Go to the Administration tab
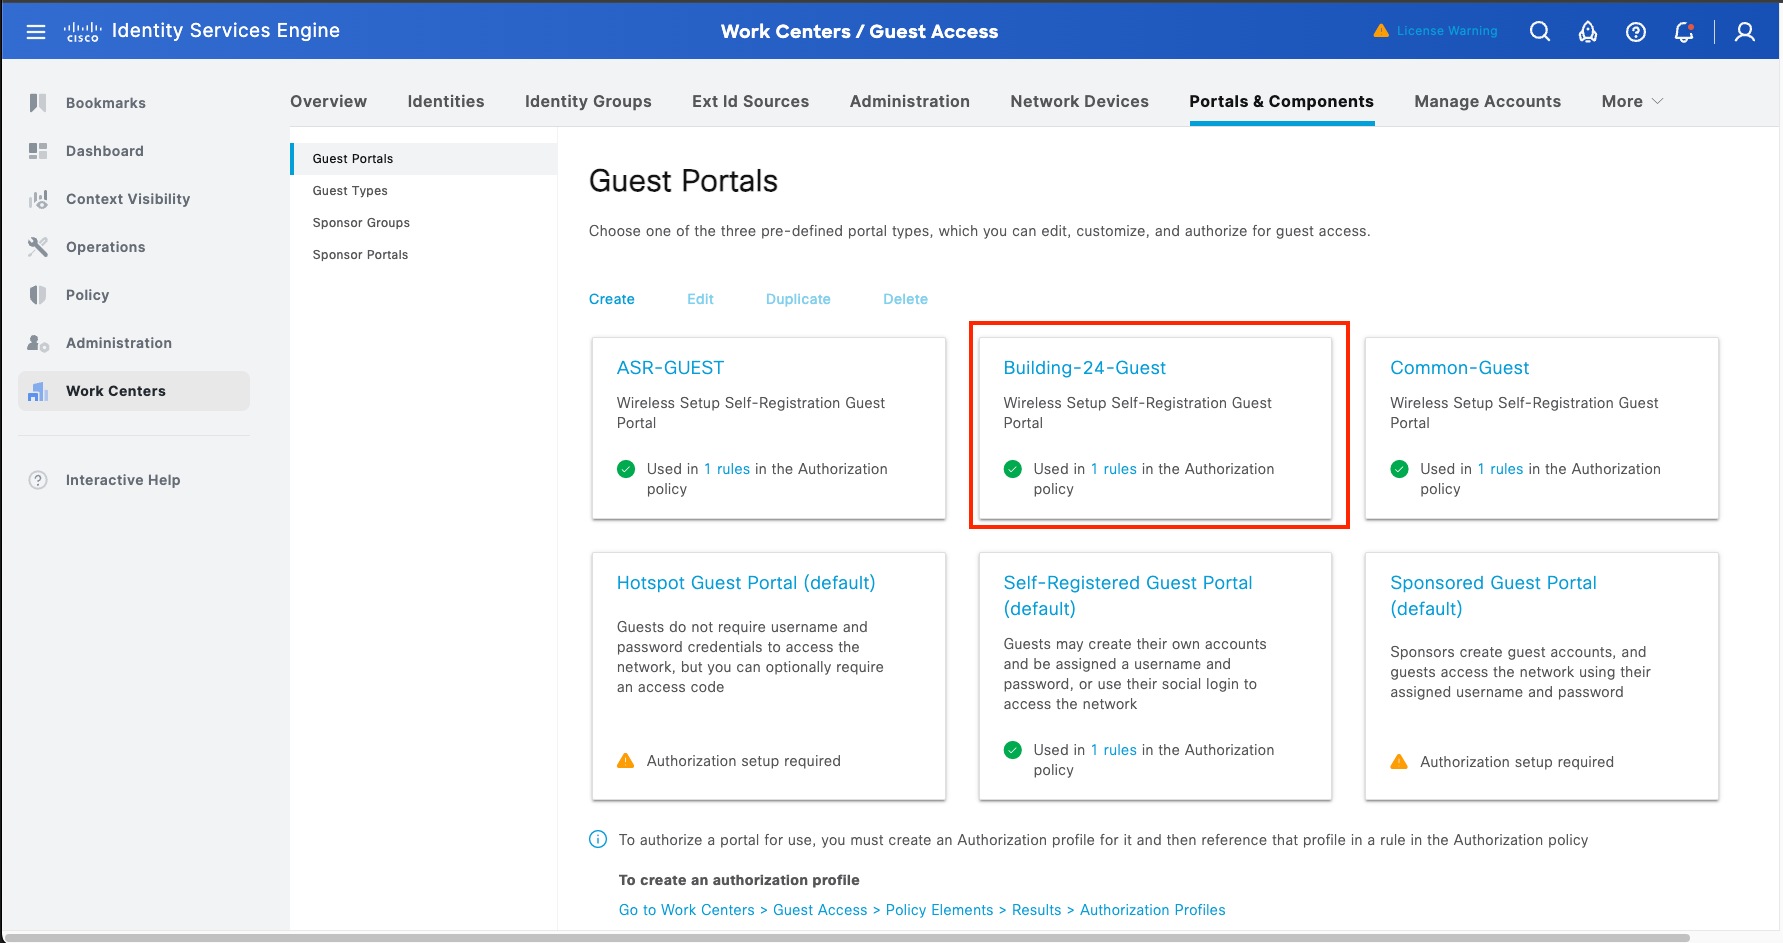 pyautogui.click(x=910, y=101)
